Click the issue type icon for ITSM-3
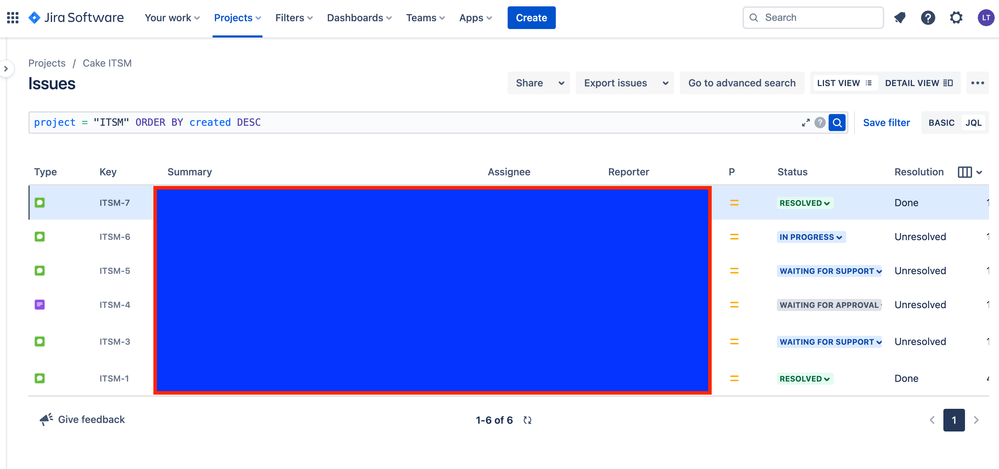The height and width of the screenshot is (469, 999). click(x=40, y=342)
